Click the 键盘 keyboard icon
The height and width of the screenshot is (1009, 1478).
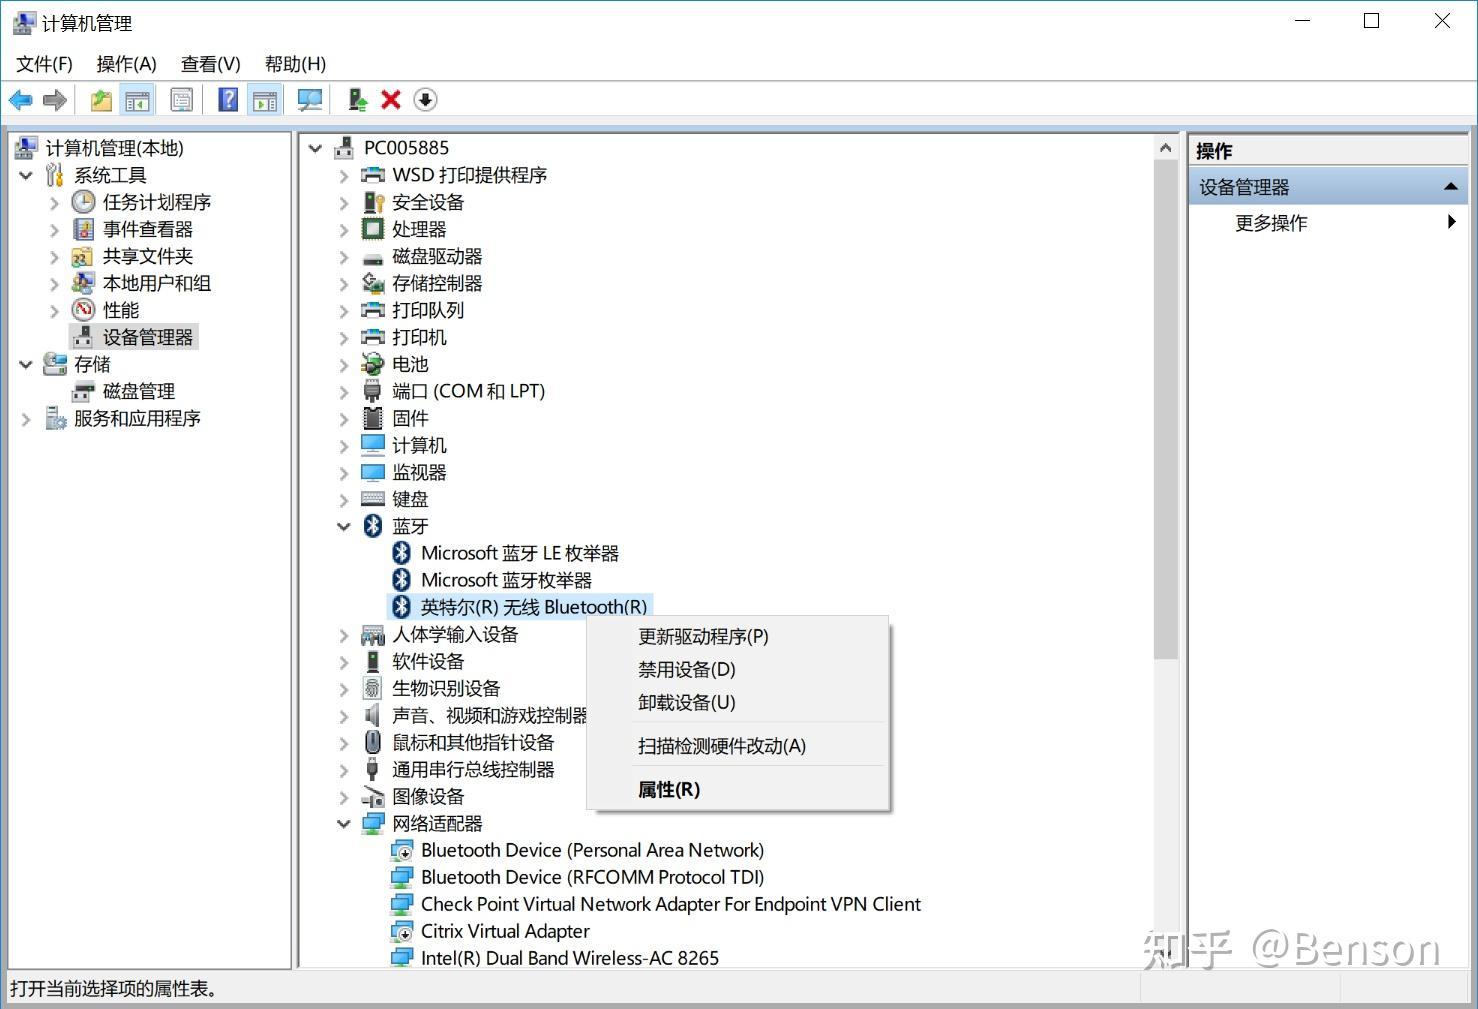(x=373, y=499)
